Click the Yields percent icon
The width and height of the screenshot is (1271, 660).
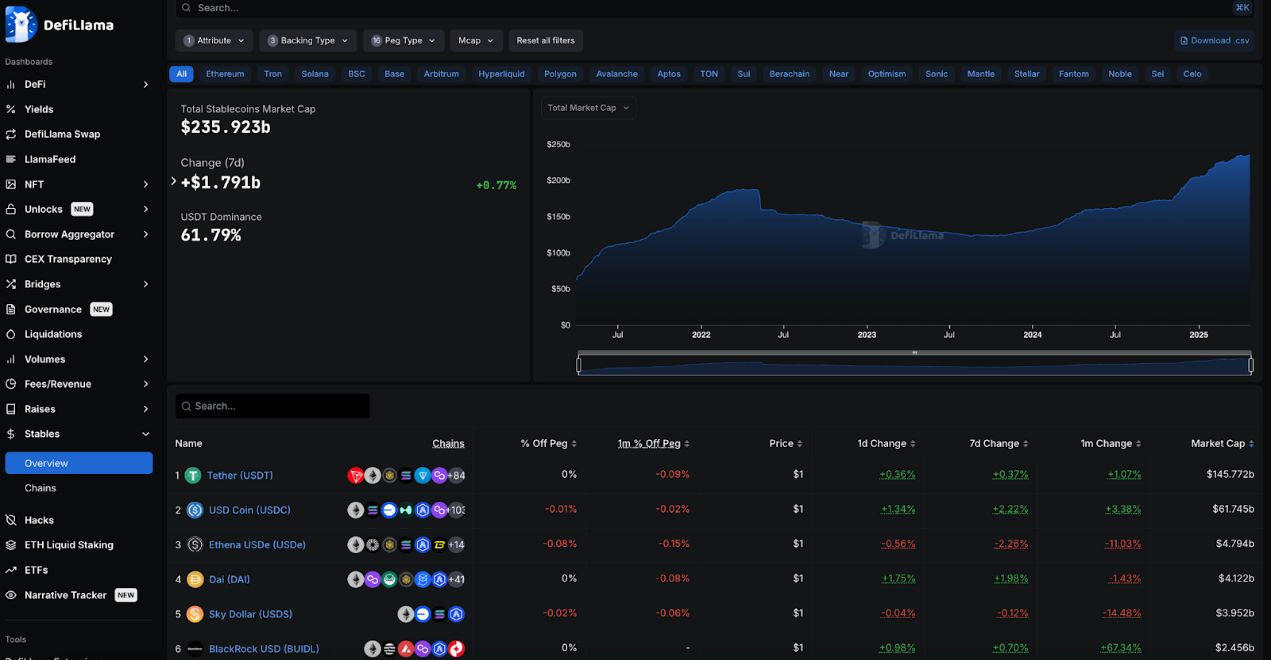11,109
